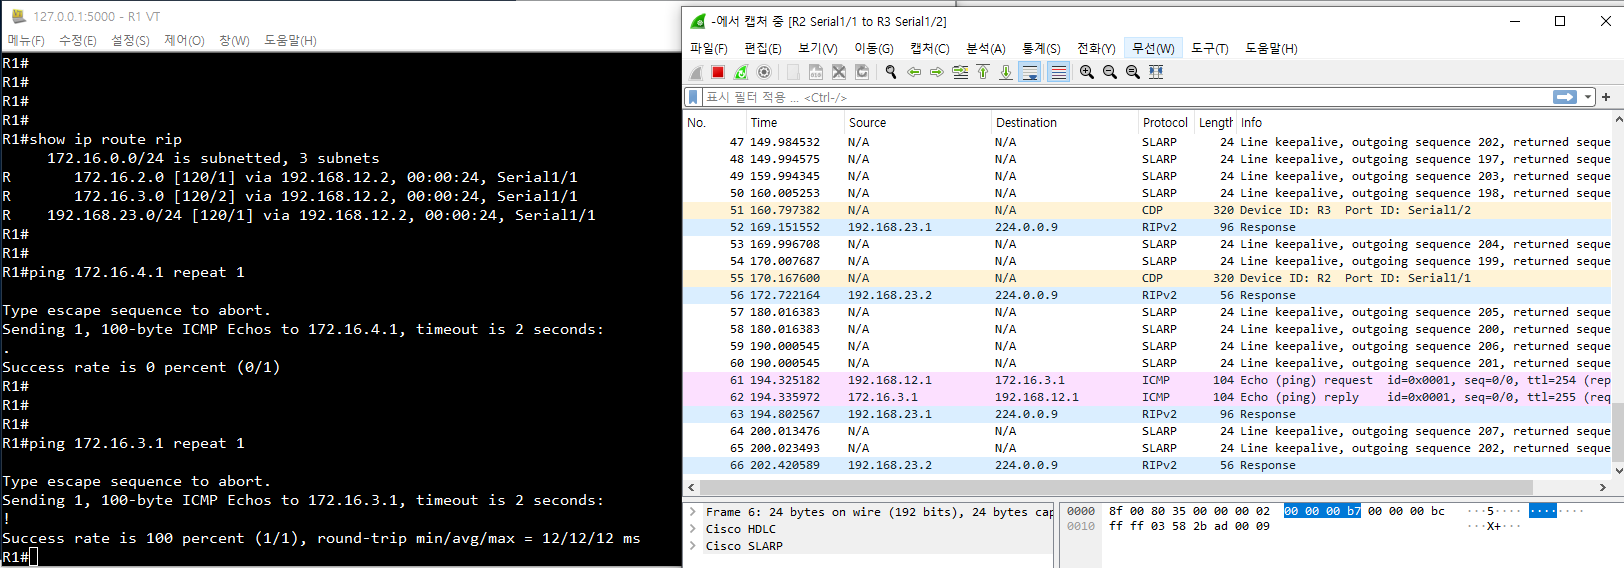Image resolution: width=1624 pixels, height=568 pixels.
Task: Expand Cisco HDLC details tree row
Action: pyautogui.click(x=692, y=528)
